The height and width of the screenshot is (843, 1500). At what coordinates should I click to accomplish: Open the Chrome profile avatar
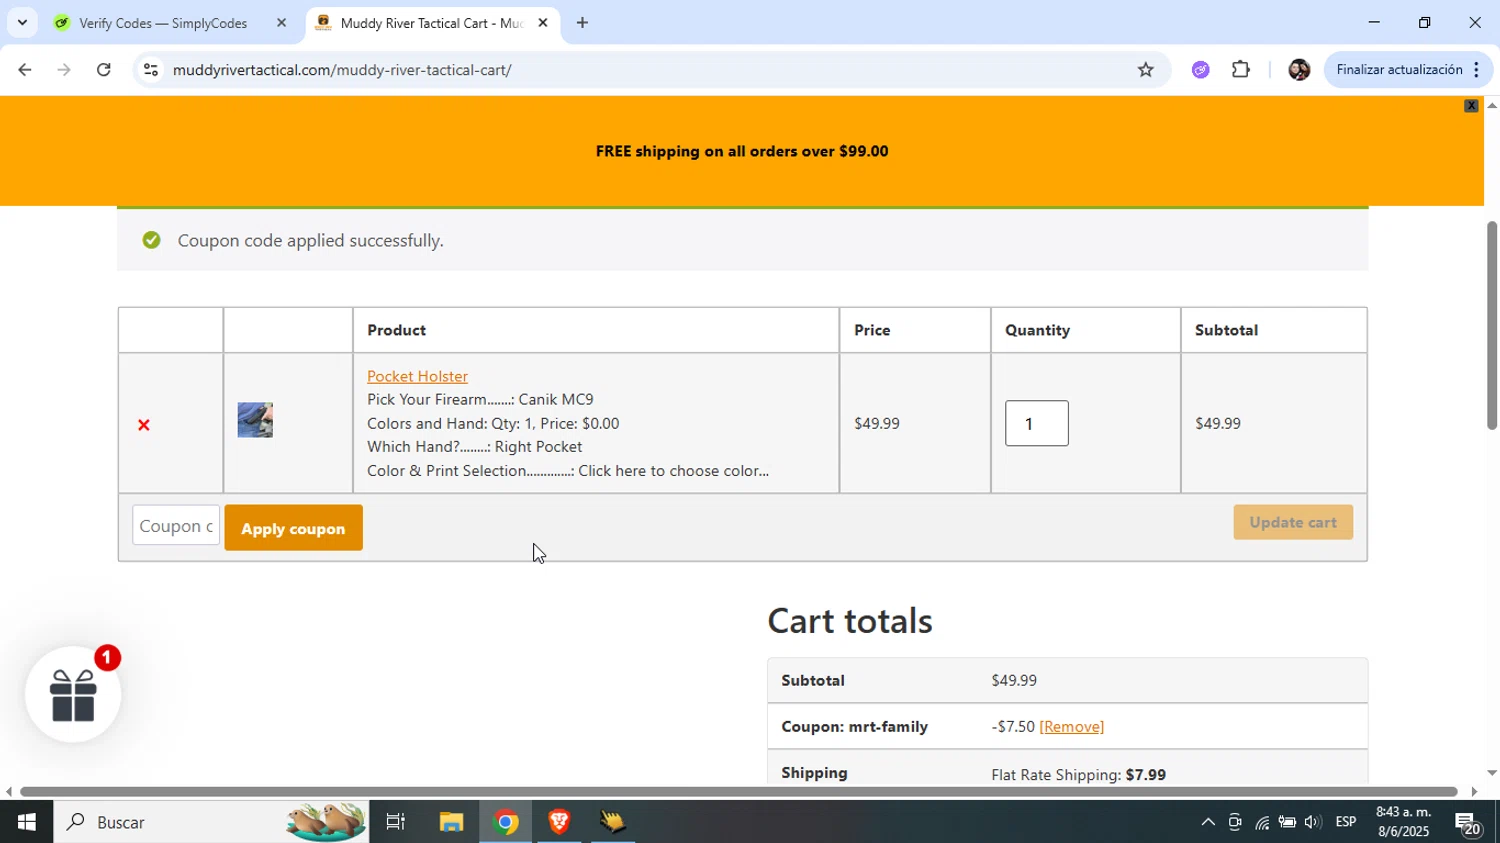click(1299, 70)
